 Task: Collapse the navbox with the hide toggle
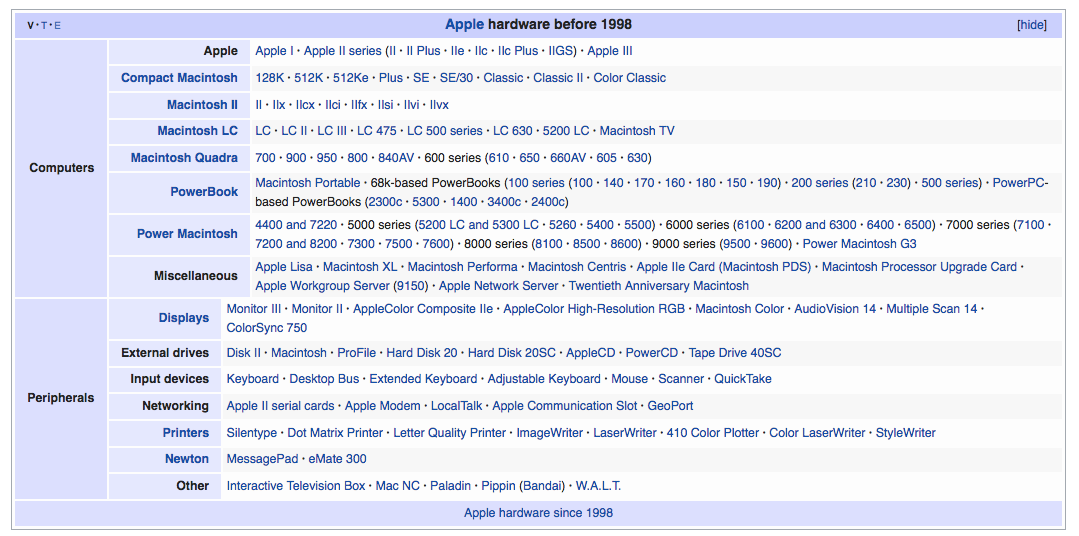[x=1032, y=25]
